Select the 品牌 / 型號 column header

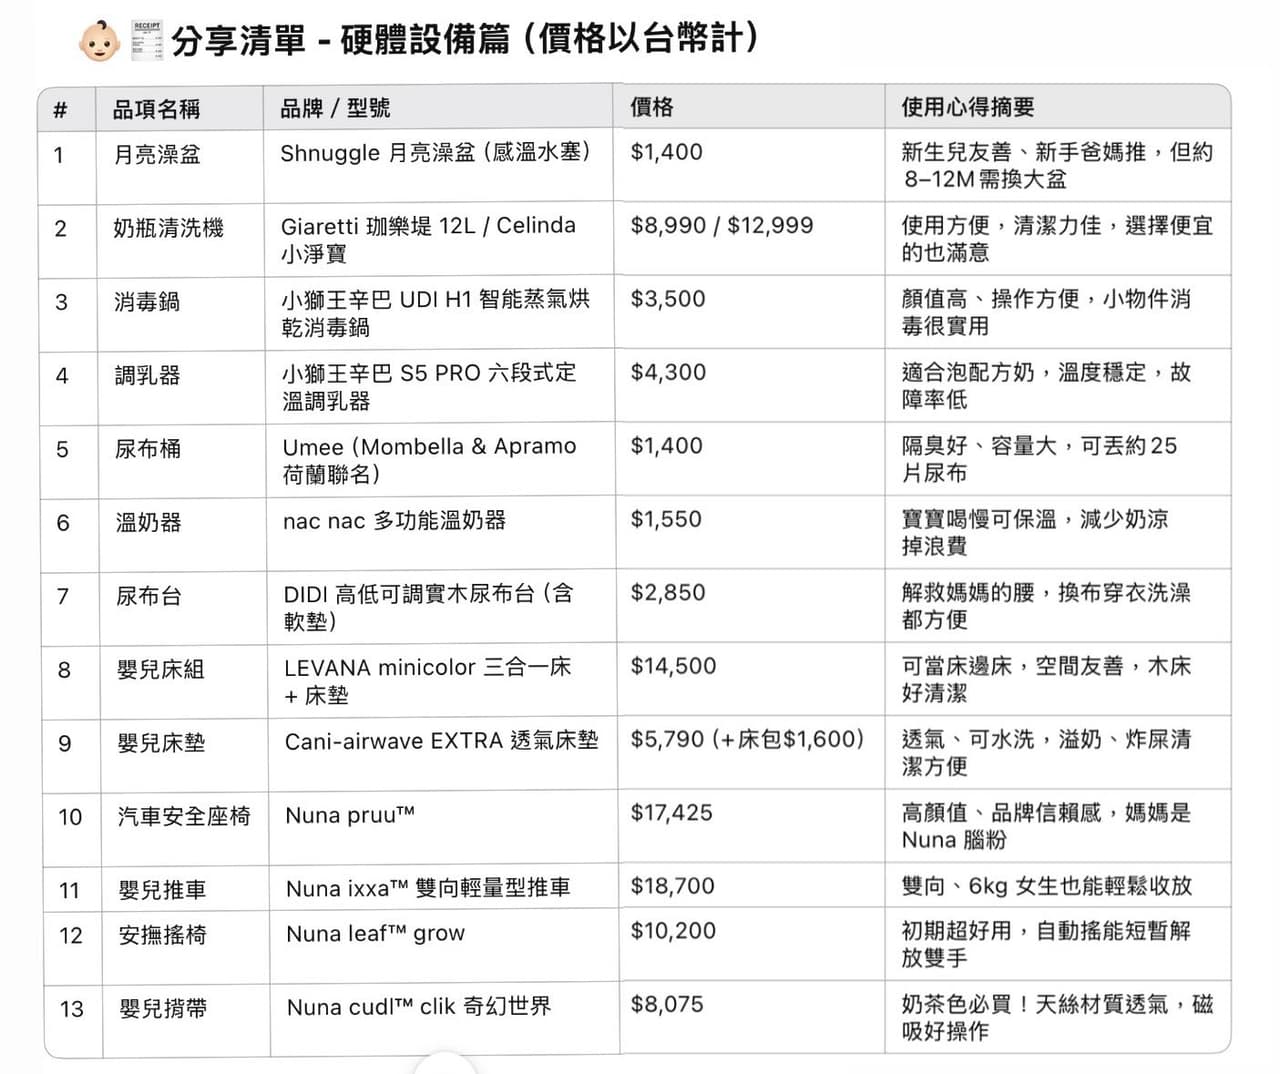pos(335,108)
